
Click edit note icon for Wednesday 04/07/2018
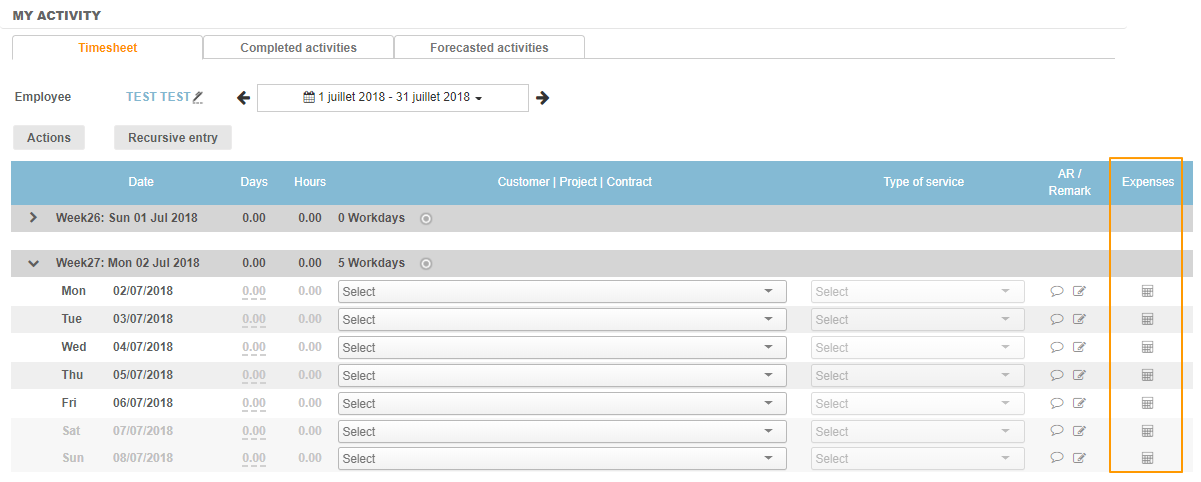[x=1079, y=348]
